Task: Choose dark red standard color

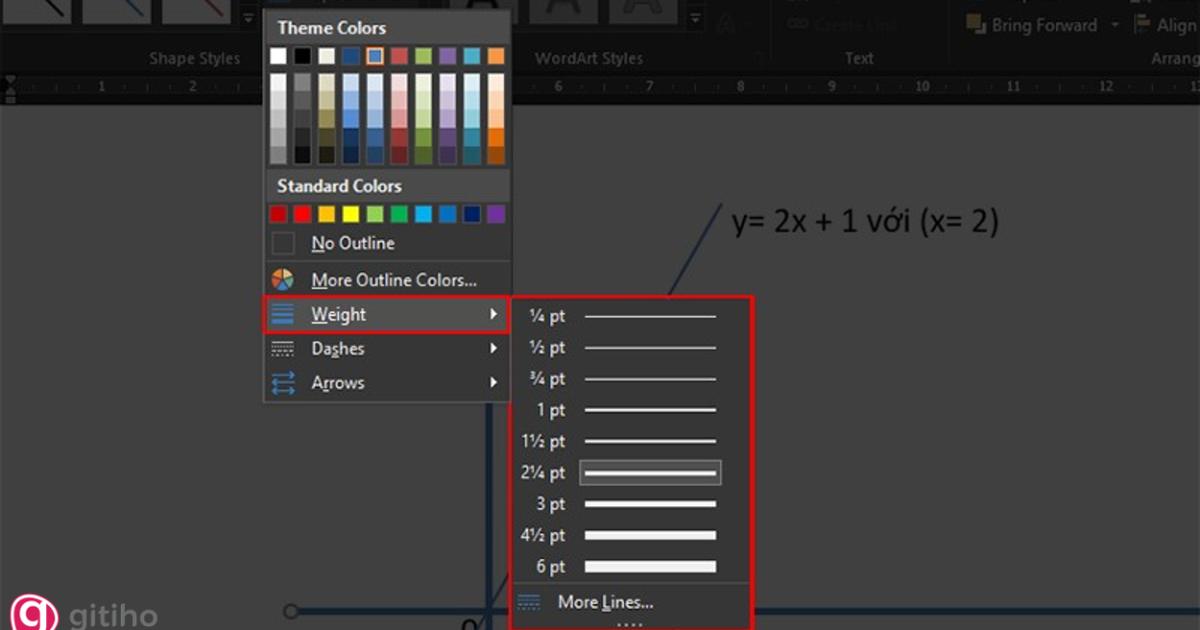Action: pos(278,214)
